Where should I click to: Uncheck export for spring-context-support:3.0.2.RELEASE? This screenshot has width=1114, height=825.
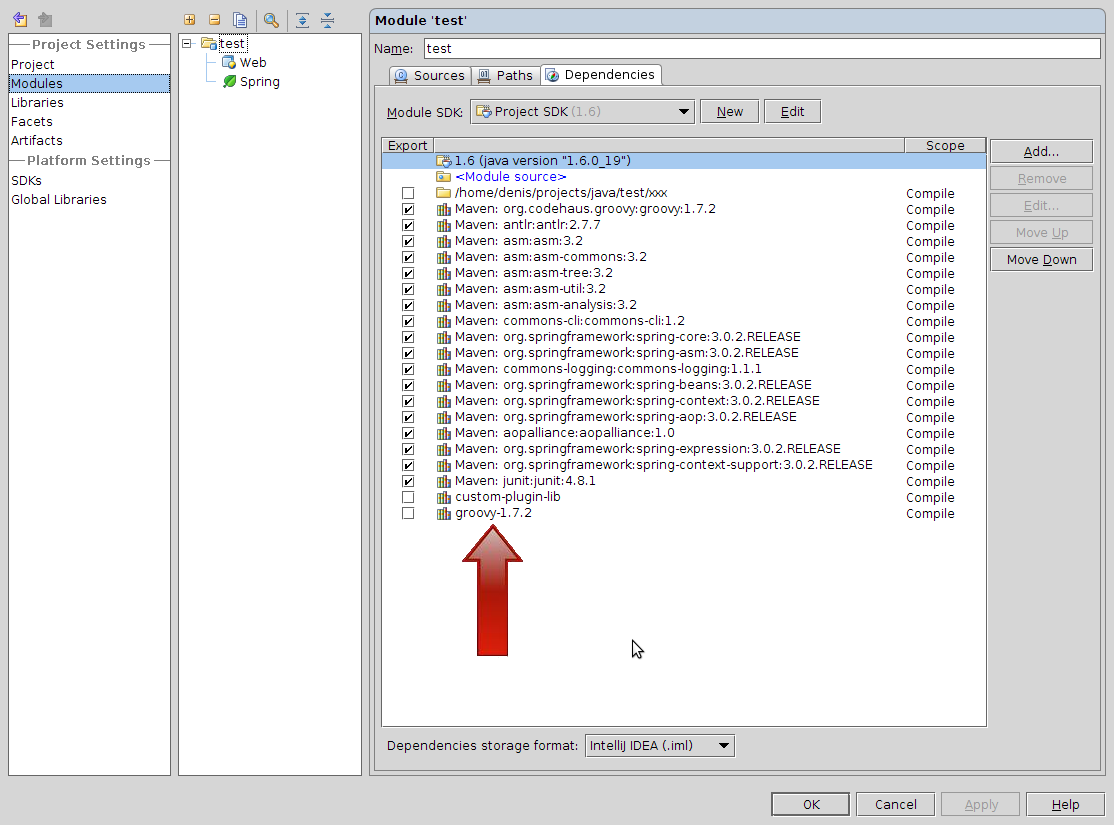tap(408, 465)
